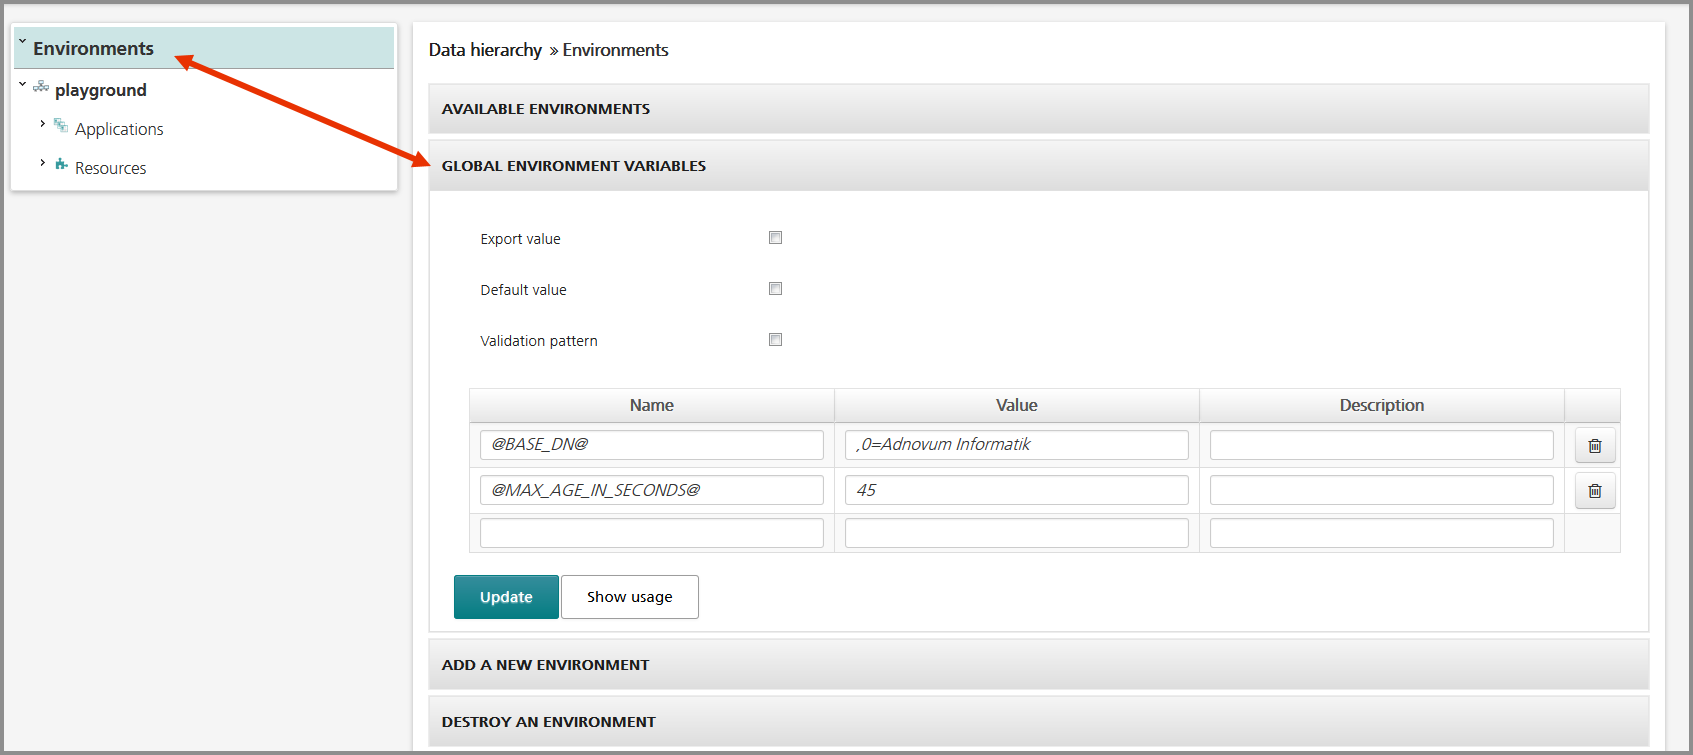Click the description field for @BASE_DN@
This screenshot has width=1693, height=755.
click(x=1382, y=445)
